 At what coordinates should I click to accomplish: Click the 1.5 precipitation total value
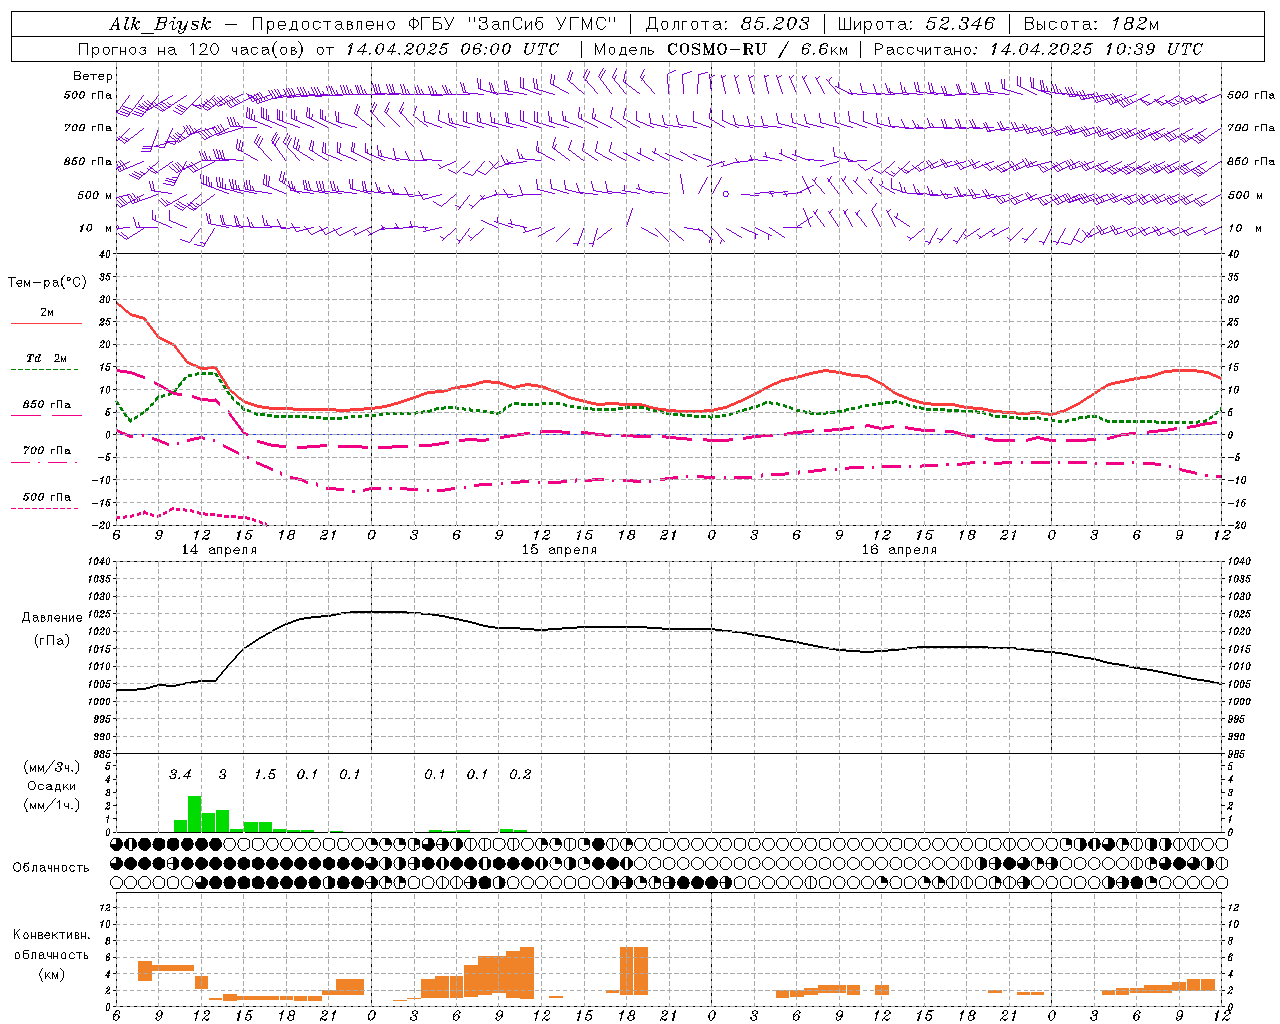(x=265, y=775)
